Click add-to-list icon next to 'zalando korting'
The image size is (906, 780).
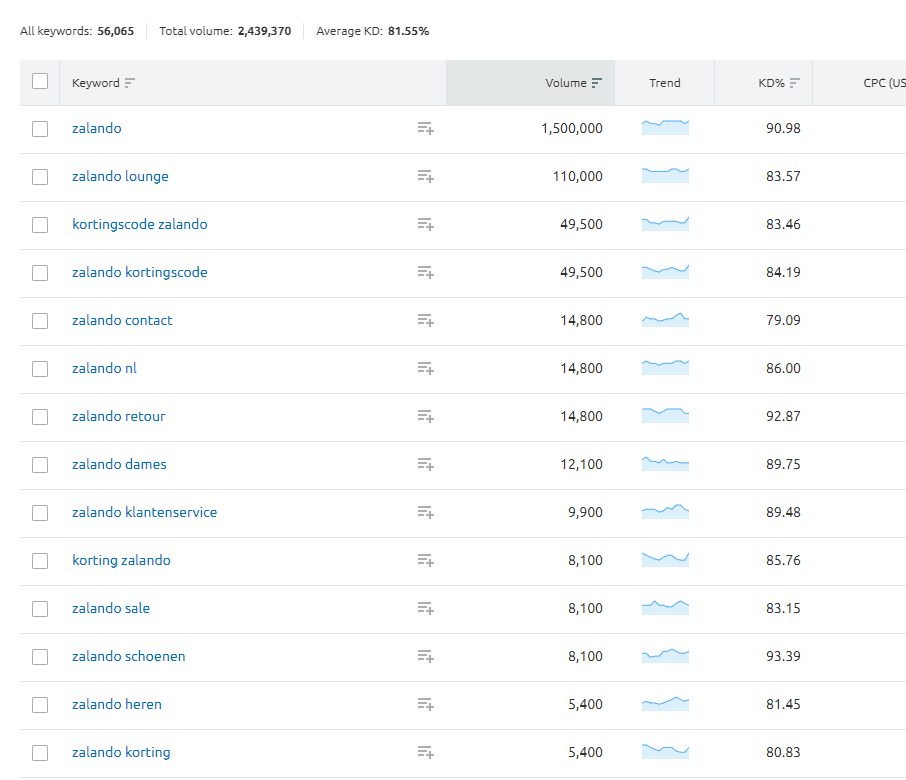(425, 752)
